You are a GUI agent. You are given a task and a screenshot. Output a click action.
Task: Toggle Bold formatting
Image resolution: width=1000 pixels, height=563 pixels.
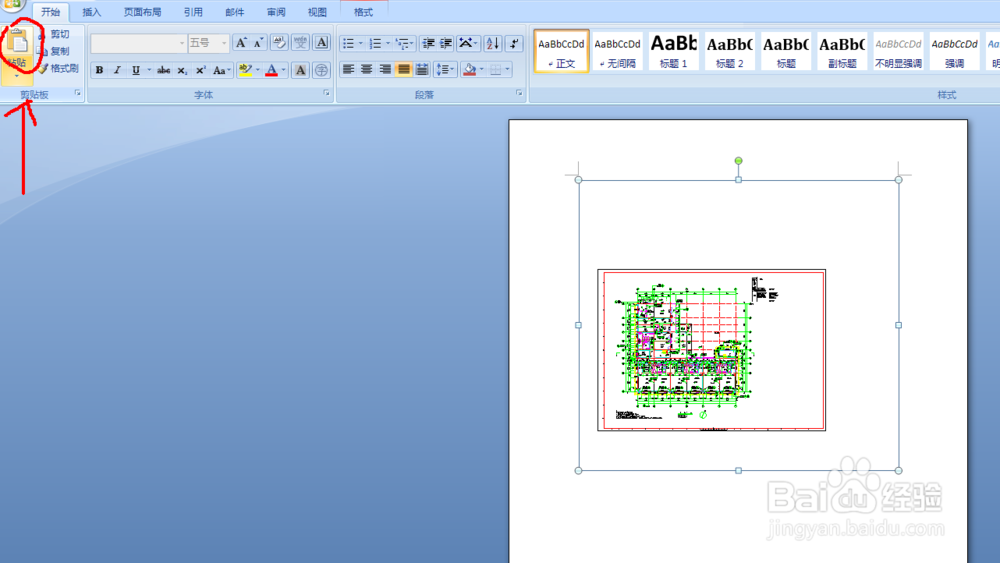click(x=99, y=70)
